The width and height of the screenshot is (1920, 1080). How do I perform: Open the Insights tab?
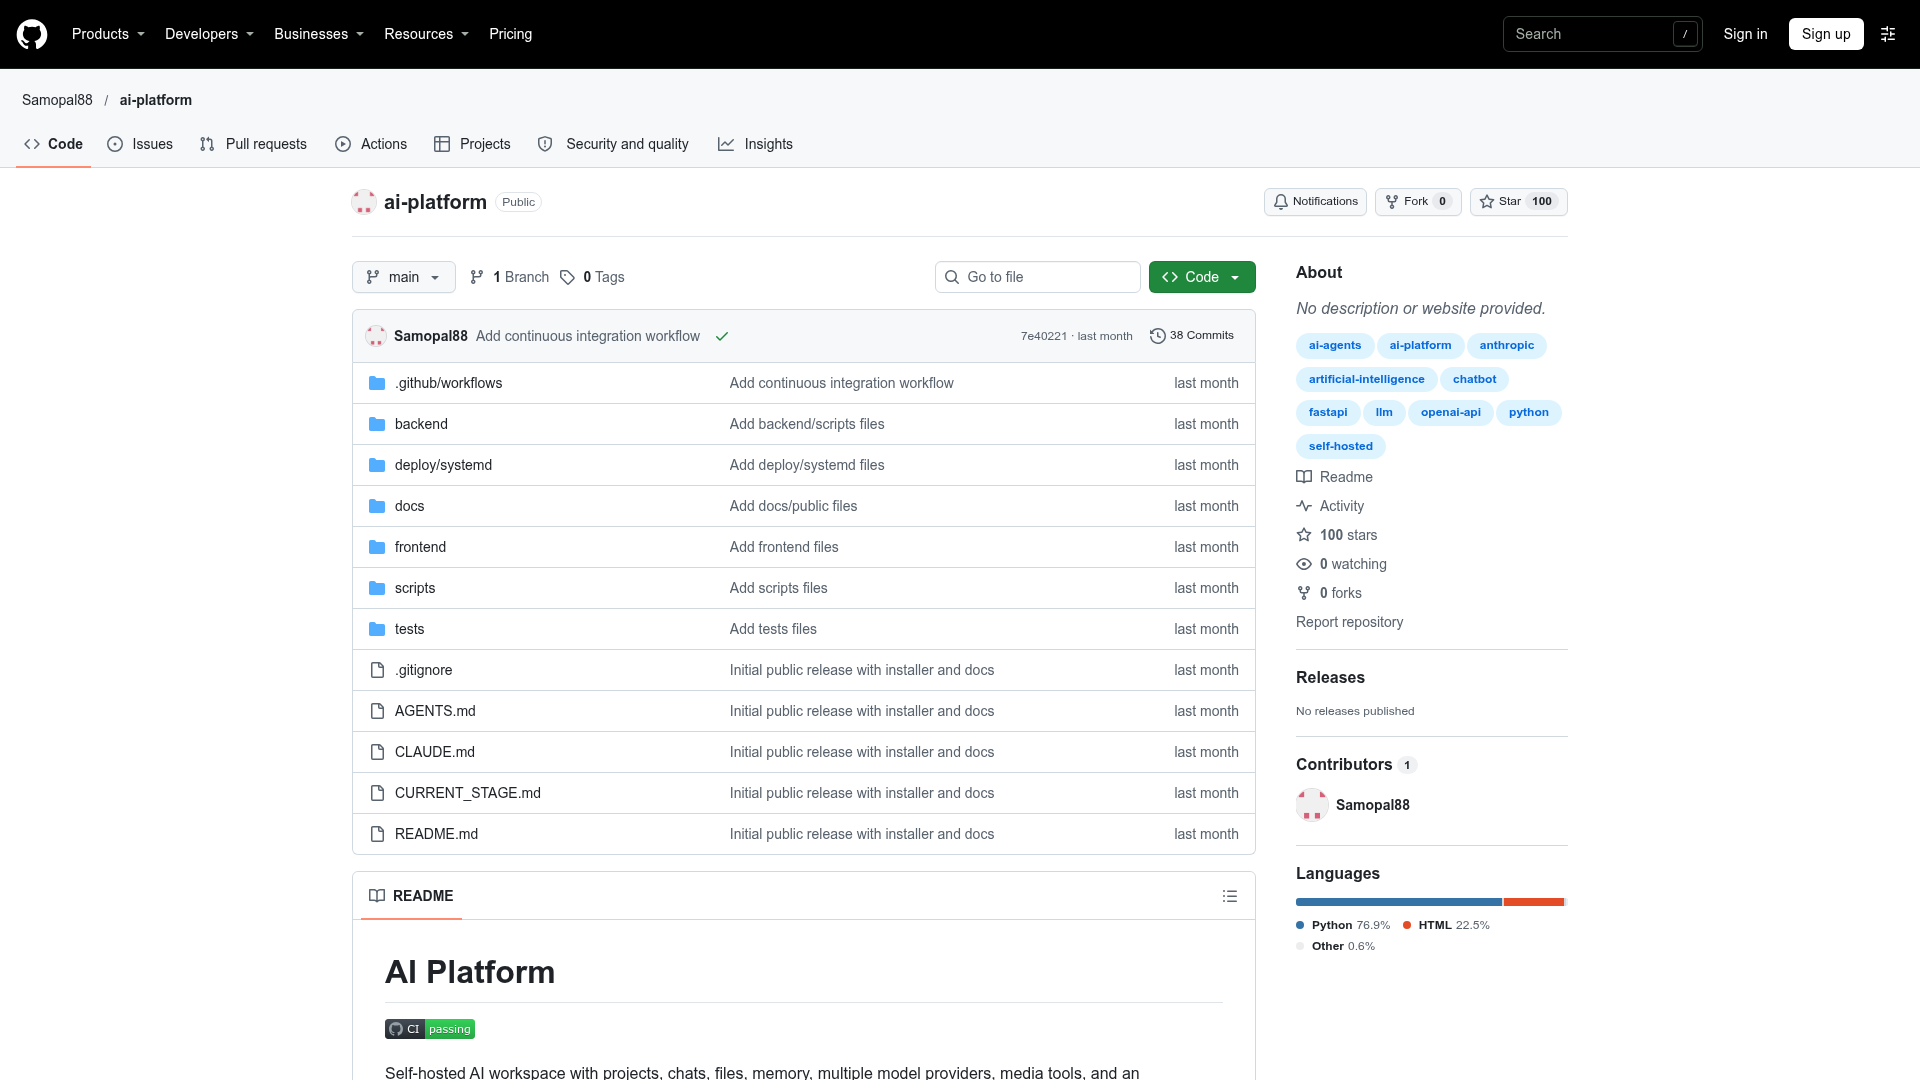point(755,144)
